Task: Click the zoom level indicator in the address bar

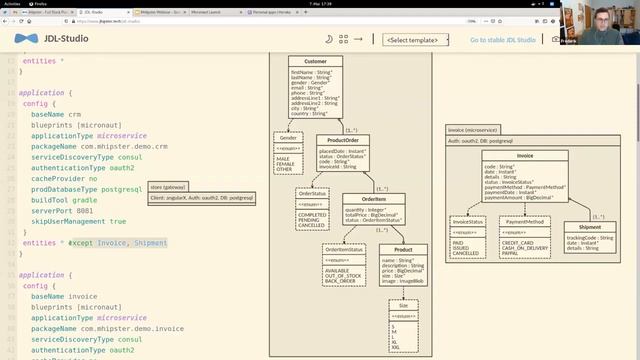Action: click(471, 21)
